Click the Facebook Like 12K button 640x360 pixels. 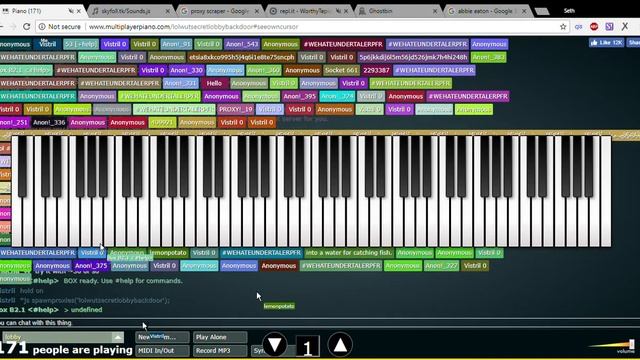pyautogui.click(x=606, y=42)
